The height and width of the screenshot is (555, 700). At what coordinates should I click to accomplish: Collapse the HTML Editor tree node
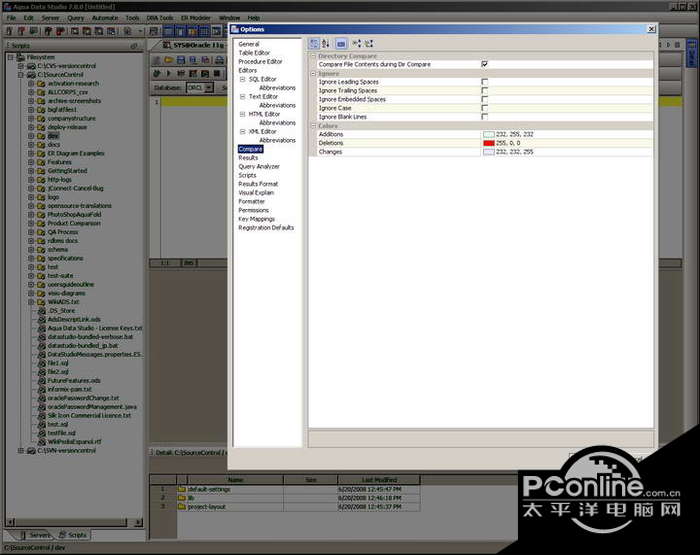[x=242, y=114]
